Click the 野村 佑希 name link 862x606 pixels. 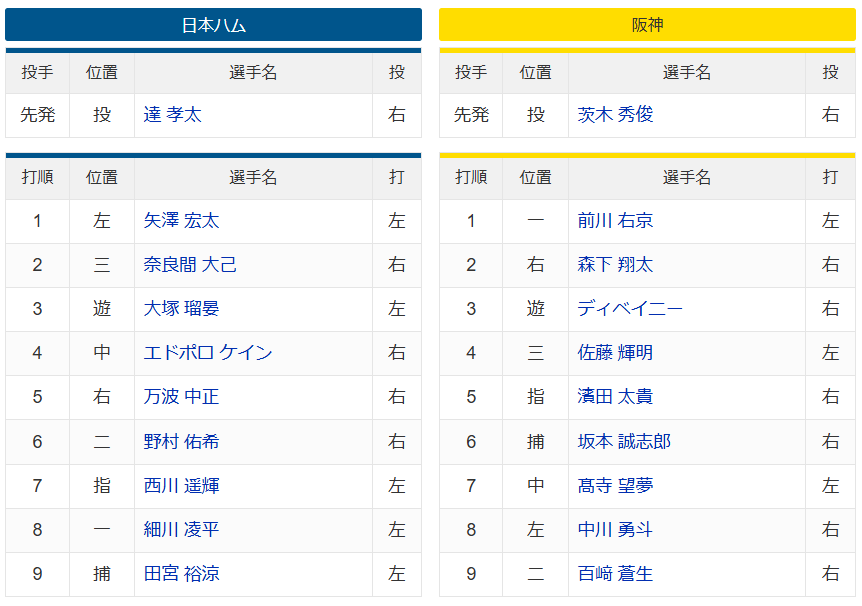tap(182, 441)
